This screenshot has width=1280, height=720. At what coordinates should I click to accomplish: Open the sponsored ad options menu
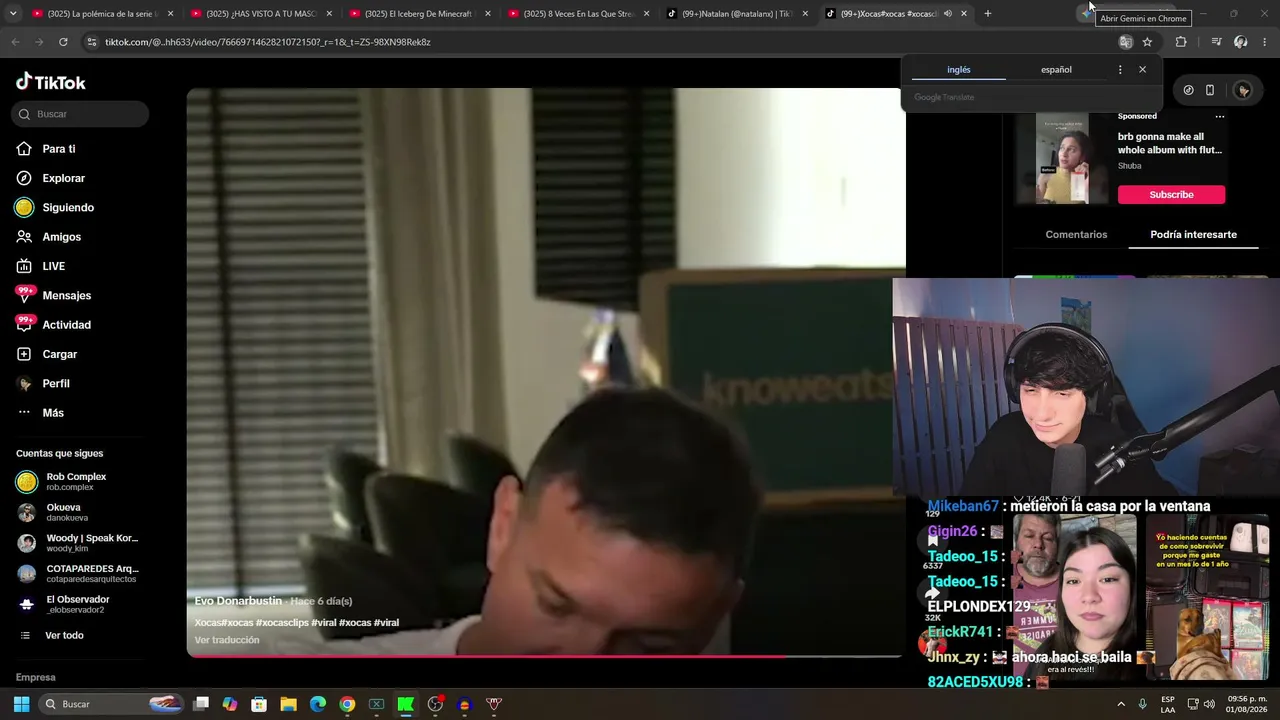point(1219,117)
